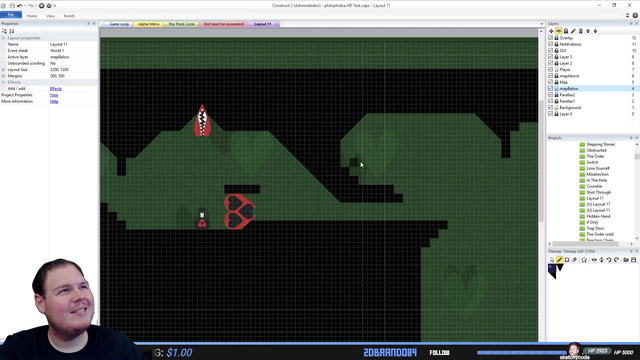This screenshot has height=360, width=640.
Task: Click the Save icon in quick access toolbar
Action: click(x=12, y=6)
